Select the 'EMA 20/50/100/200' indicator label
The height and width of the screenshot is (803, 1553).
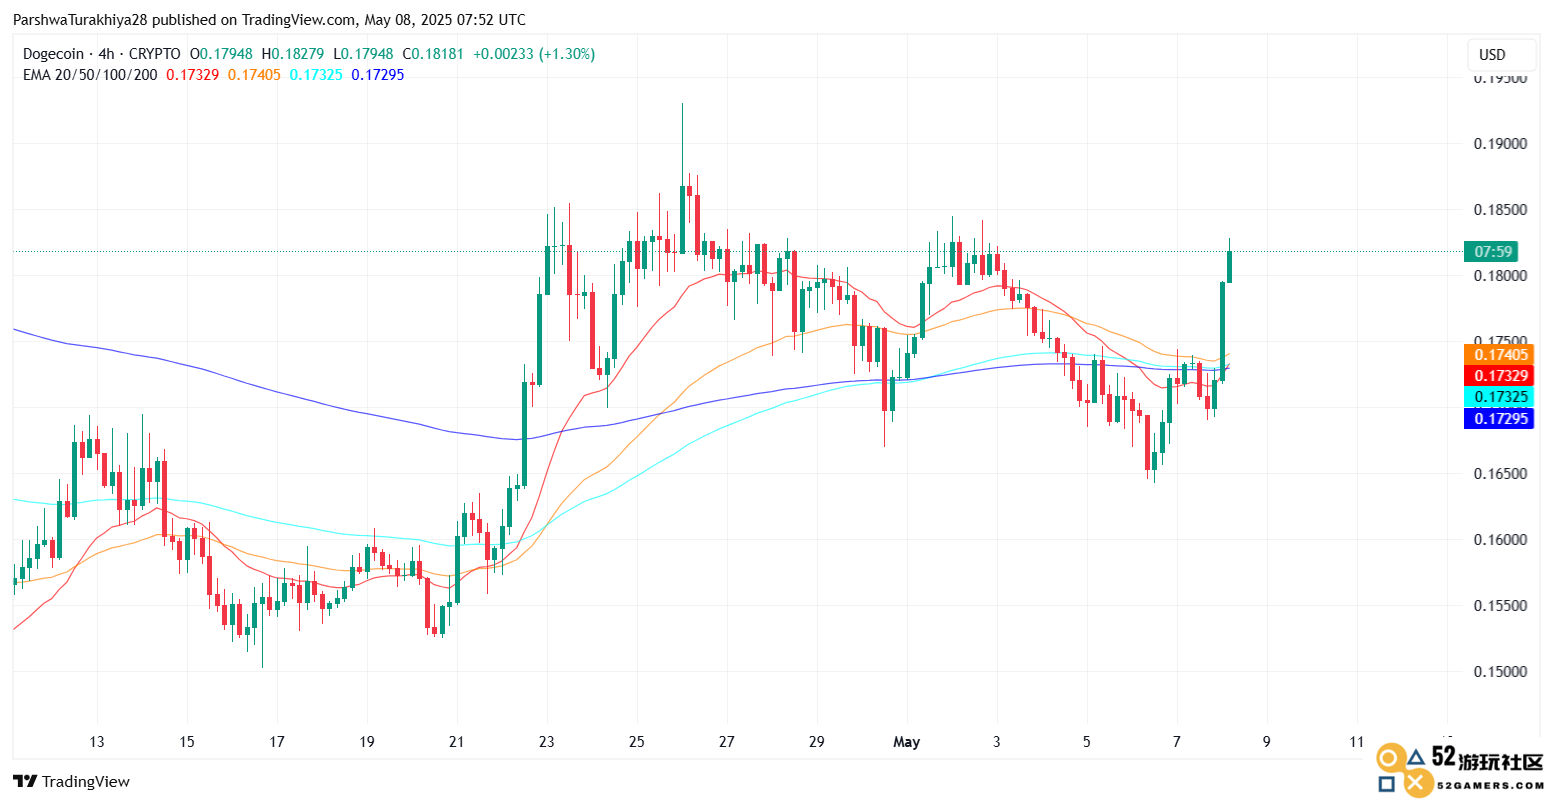pos(90,75)
